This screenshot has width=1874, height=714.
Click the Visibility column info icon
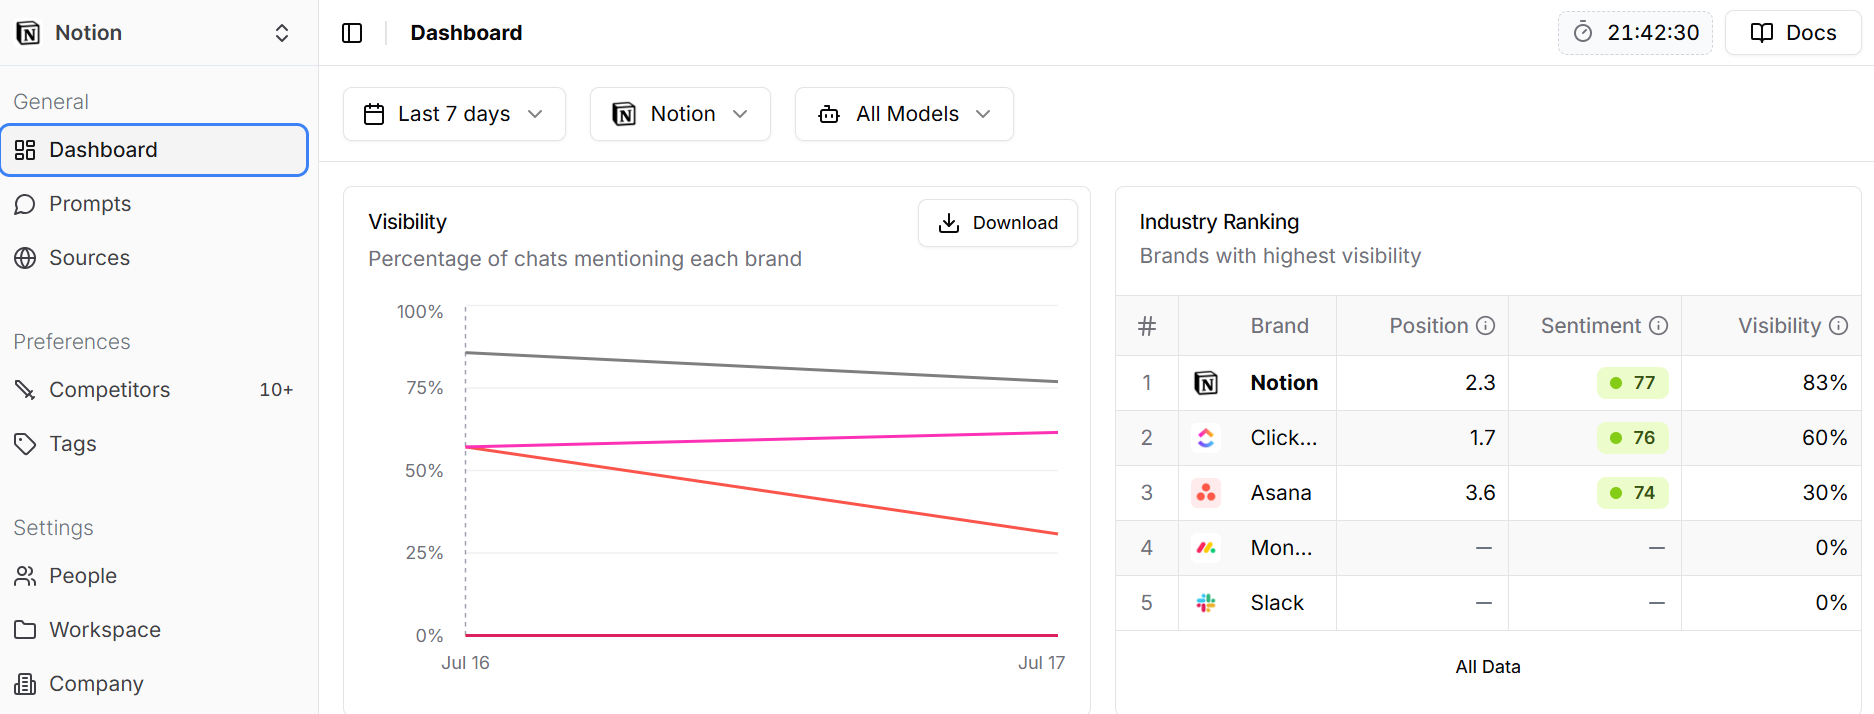[1838, 326]
